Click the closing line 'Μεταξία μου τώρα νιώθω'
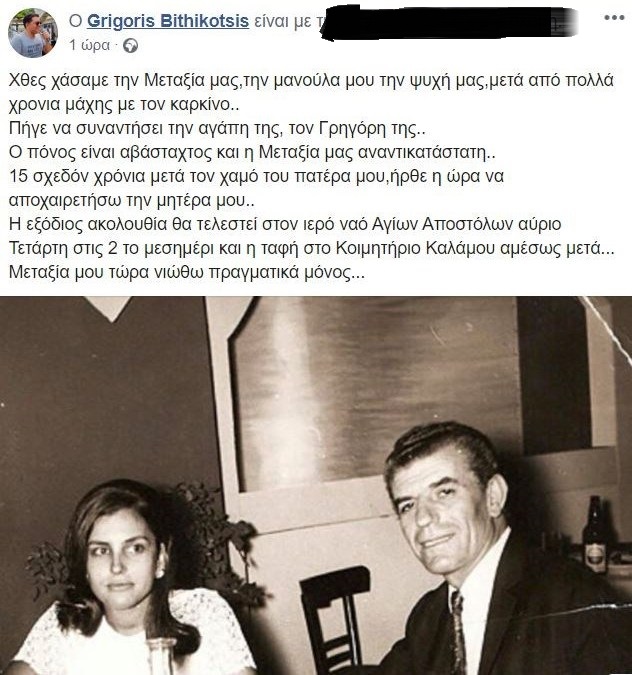 tap(186, 272)
